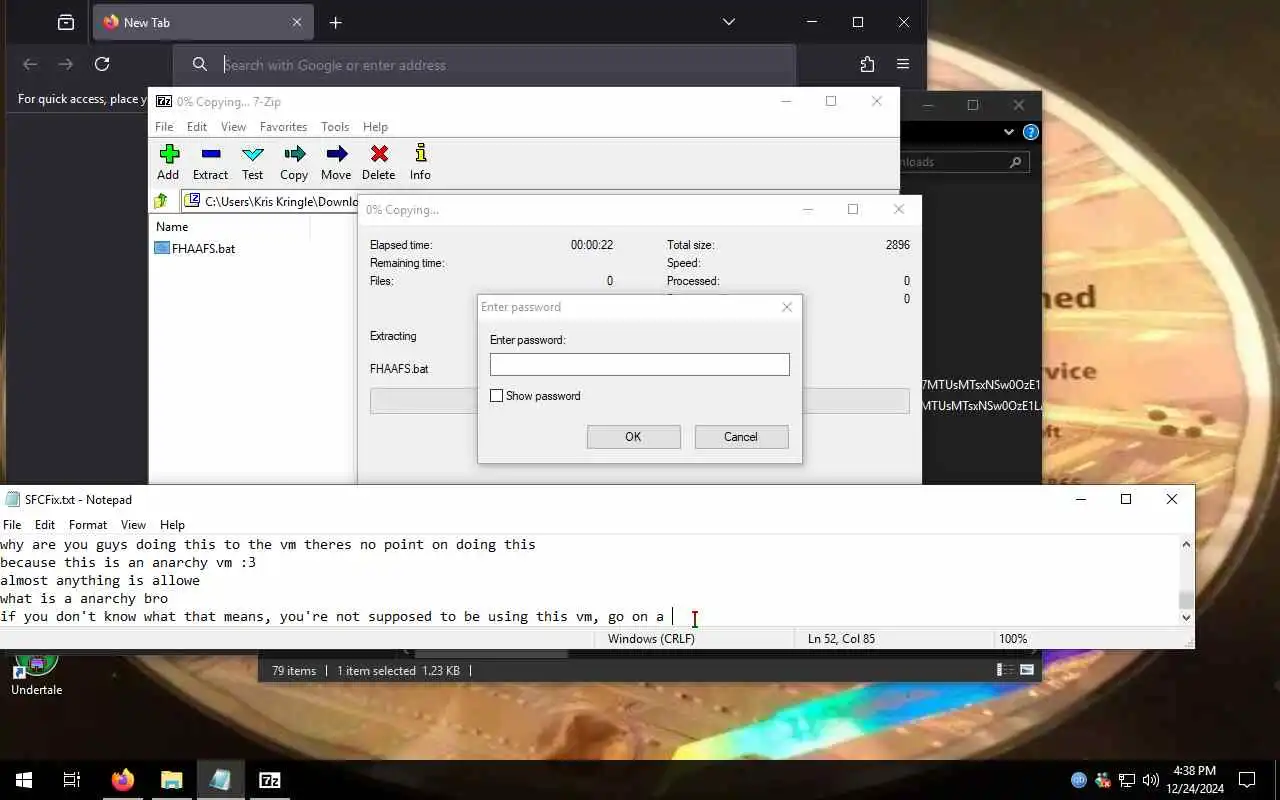Open Task View on the taskbar

coord(72,780)
